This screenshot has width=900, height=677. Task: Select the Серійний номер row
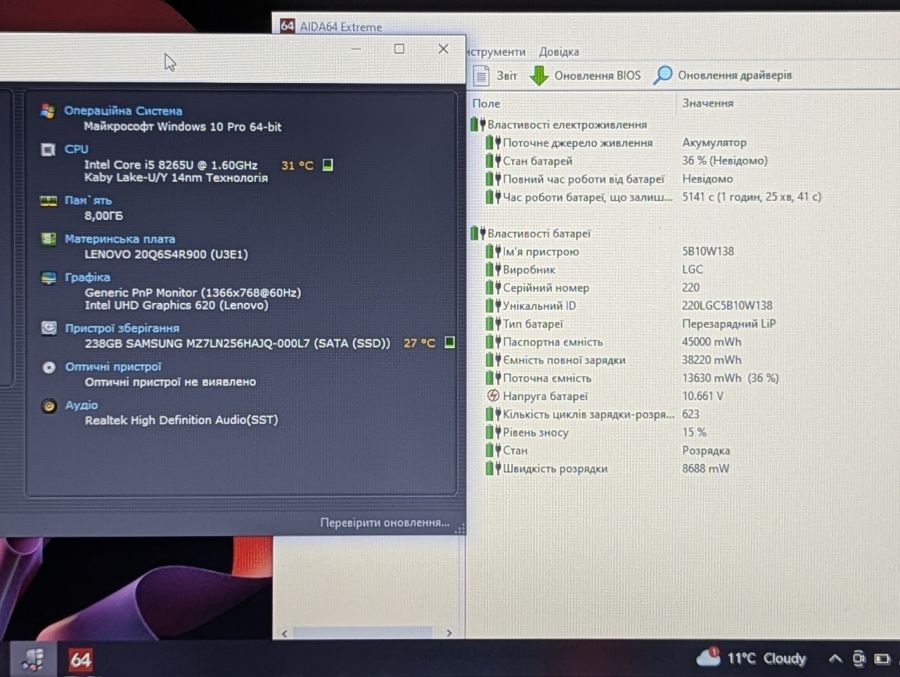pyautogui.click(x=683, y=287)
